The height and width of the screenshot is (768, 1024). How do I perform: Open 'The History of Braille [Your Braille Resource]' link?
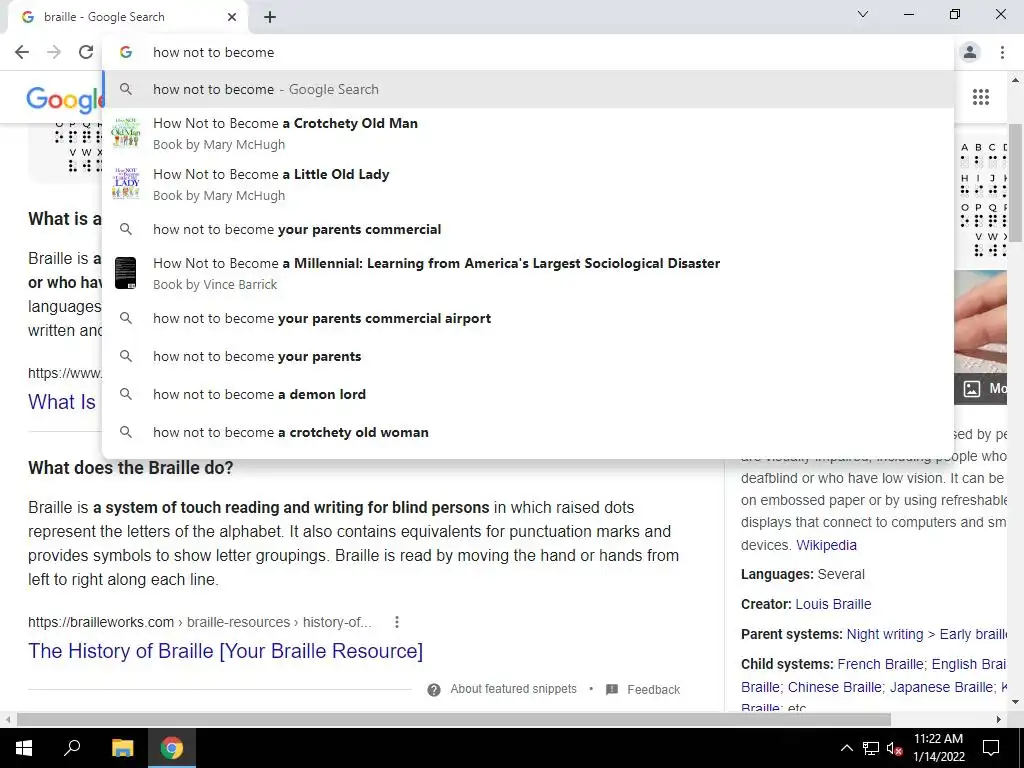tap(225, 651)
